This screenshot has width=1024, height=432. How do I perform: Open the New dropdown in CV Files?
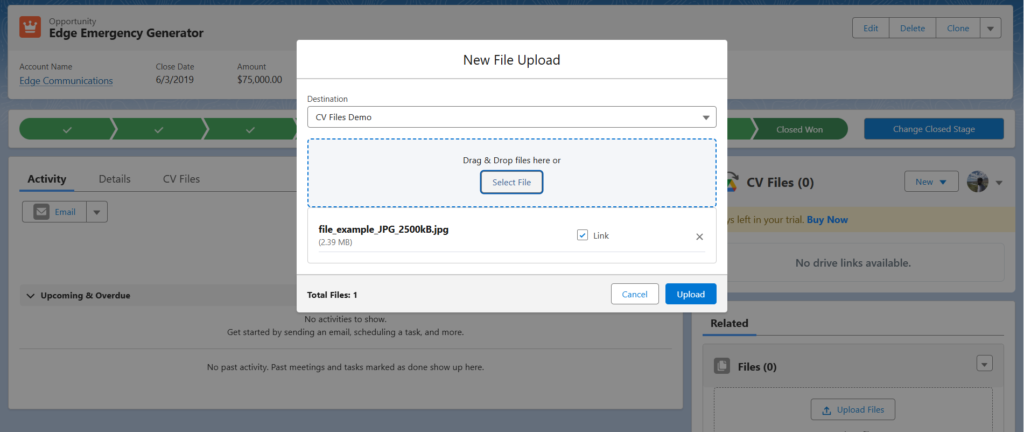[x=931, y=182]
